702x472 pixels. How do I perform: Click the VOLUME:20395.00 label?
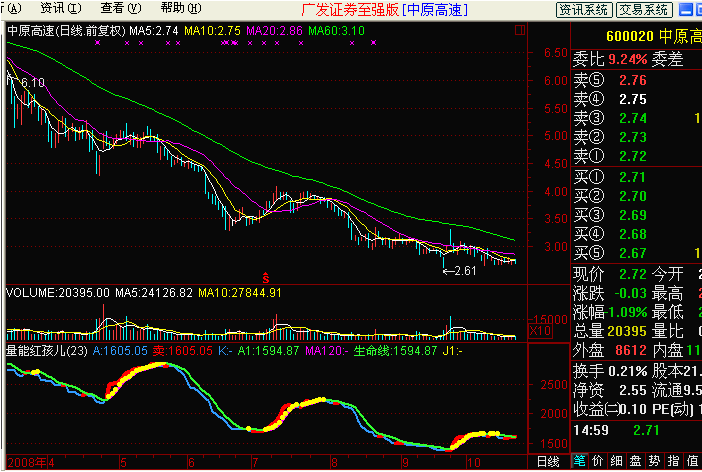click(58, 293)
